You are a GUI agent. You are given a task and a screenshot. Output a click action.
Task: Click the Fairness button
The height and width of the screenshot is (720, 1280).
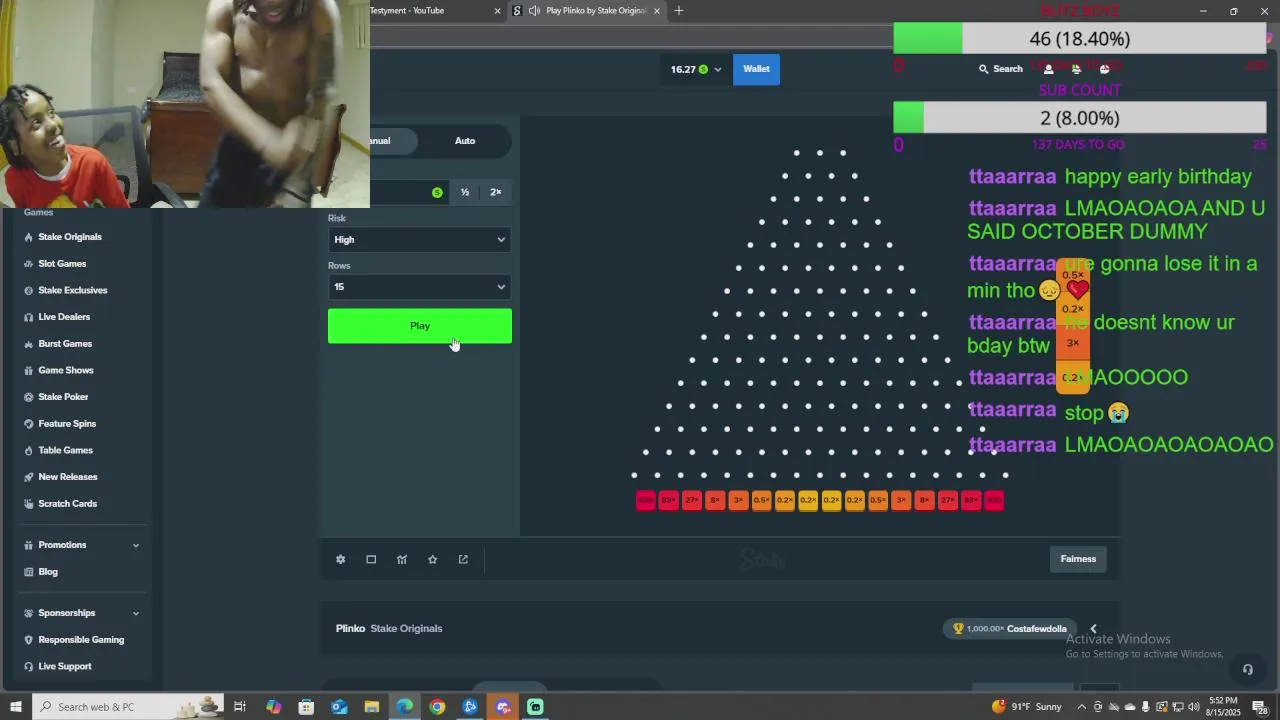[1078, 559]
